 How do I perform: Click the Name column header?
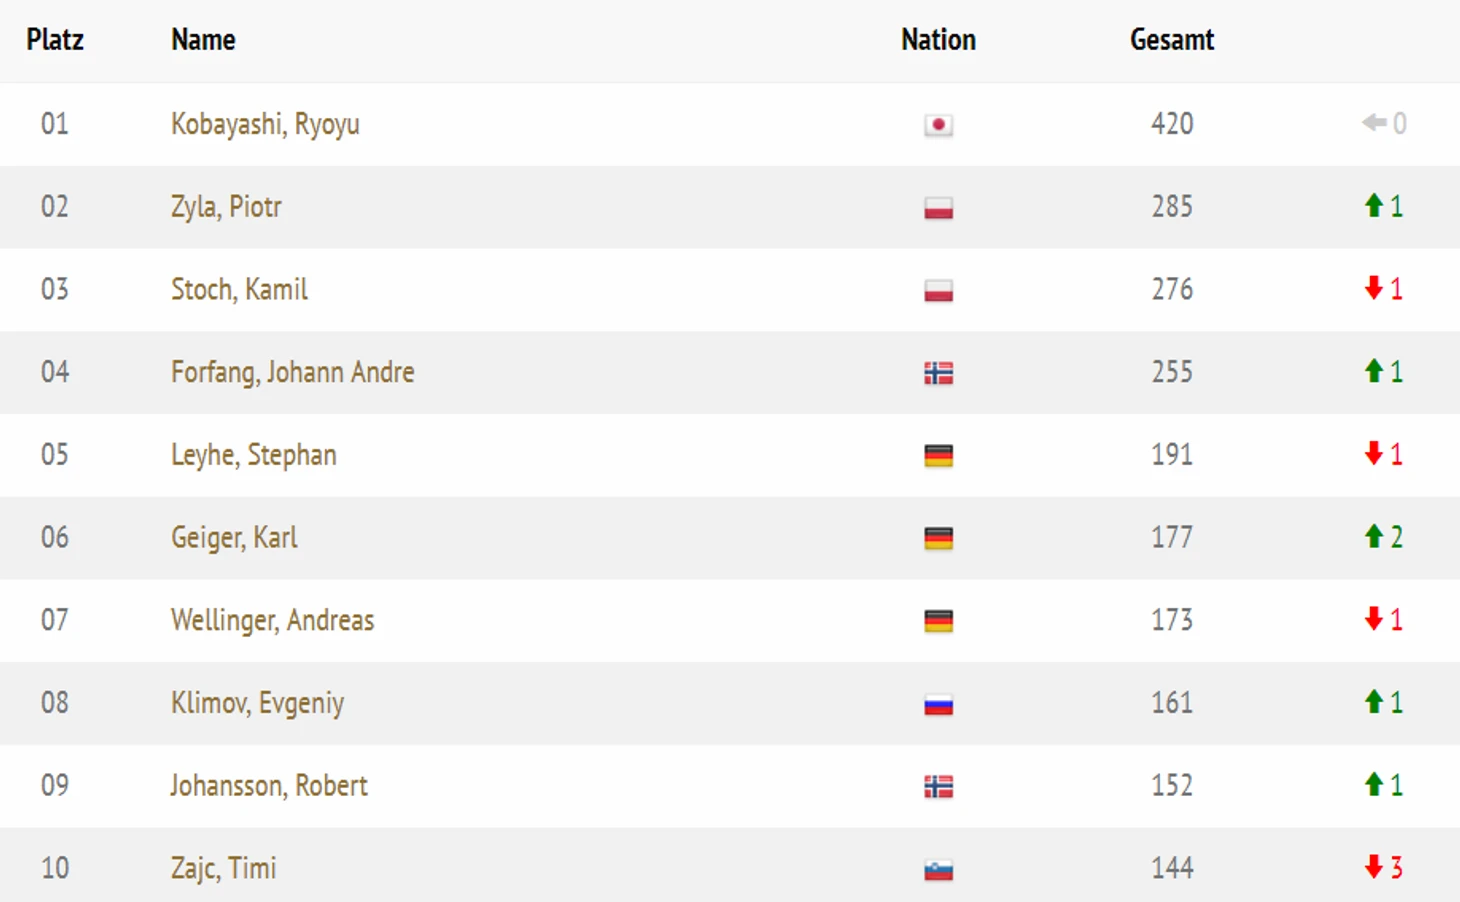(x=203, y=40)
